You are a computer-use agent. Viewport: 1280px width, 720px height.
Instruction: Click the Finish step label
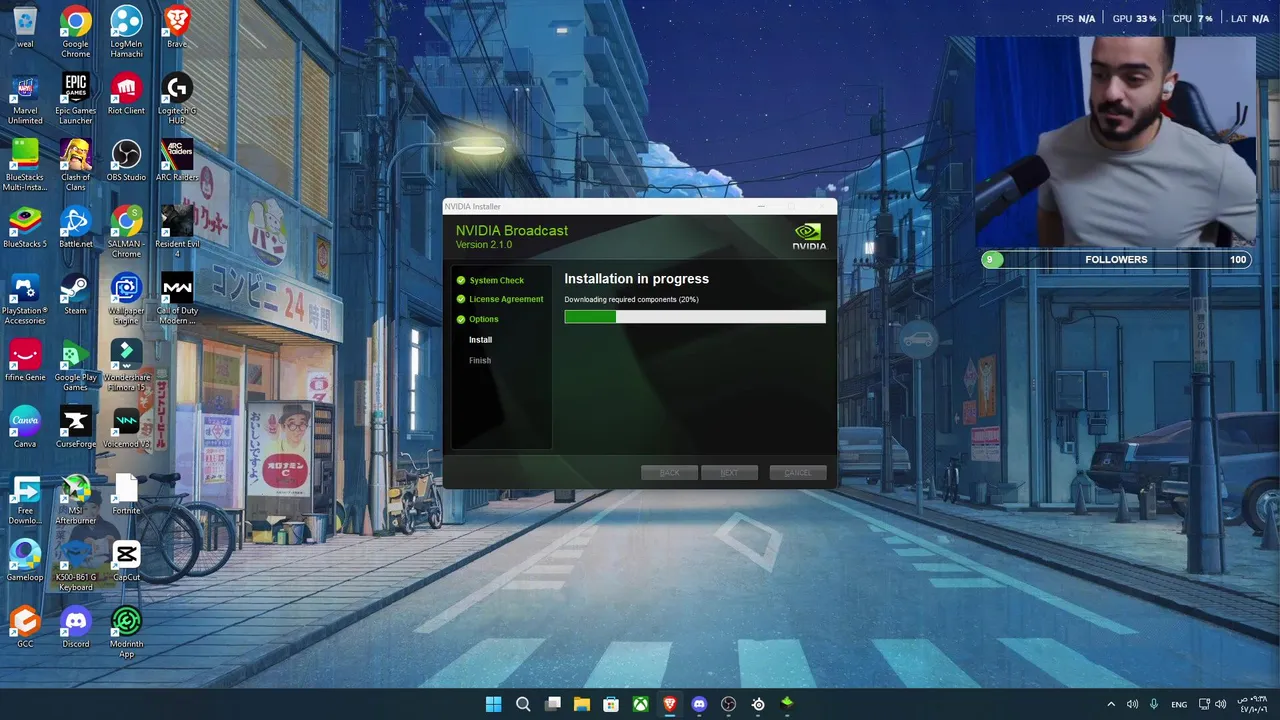[x=480, y=360]
